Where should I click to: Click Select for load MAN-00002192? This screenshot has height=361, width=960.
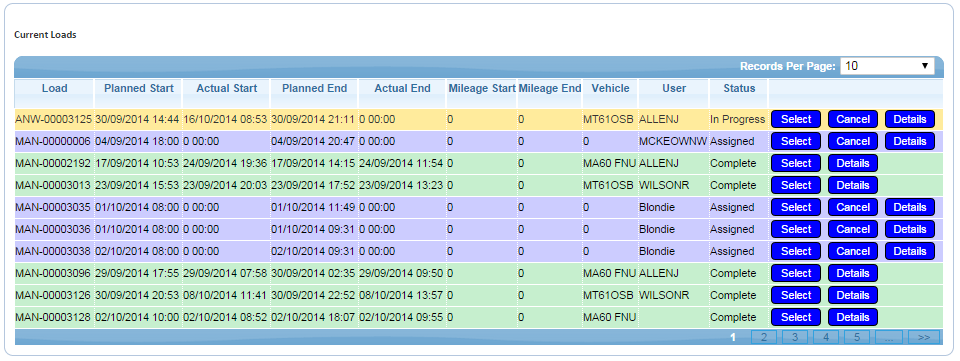(x=796, y=163)
